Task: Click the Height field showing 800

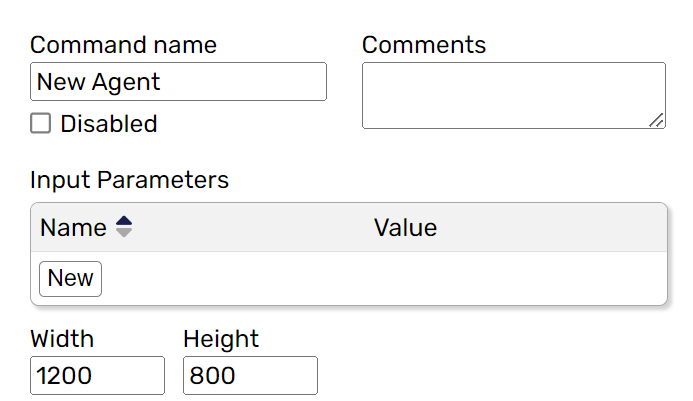Action: pos(250,376)
